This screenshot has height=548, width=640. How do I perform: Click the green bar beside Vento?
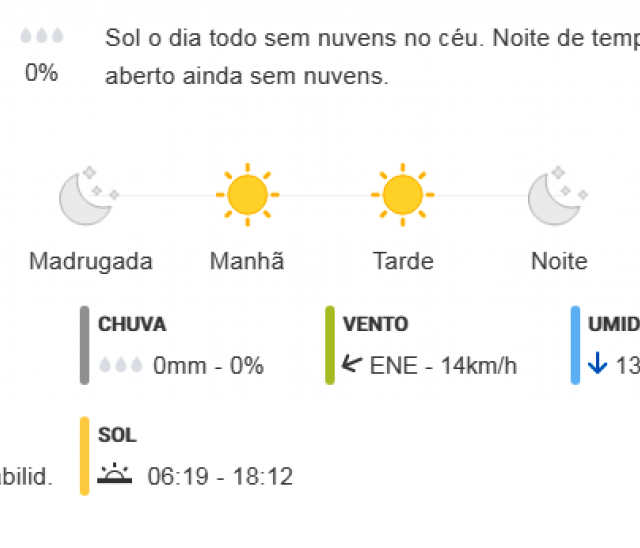(330, 345)
